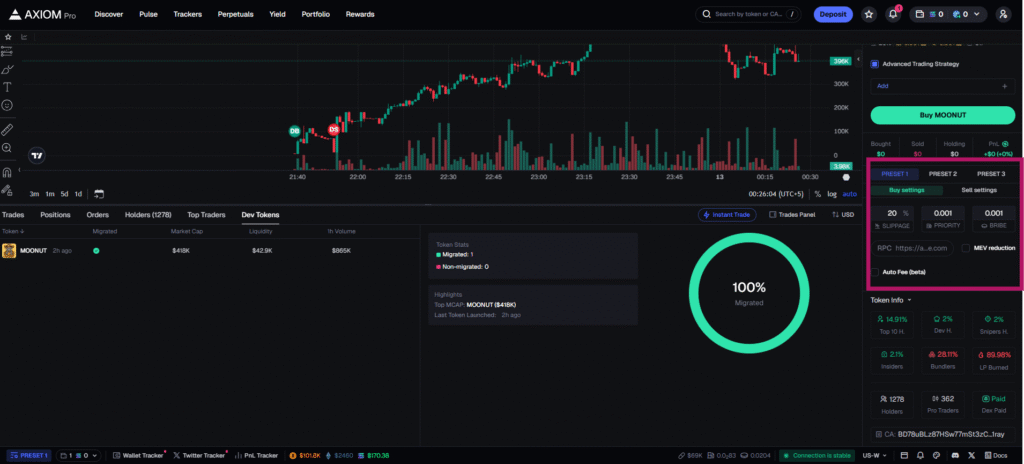1024x464 pixels.
Task: Open the indicators icon beside chart star
Action: (x=24, y=37)
